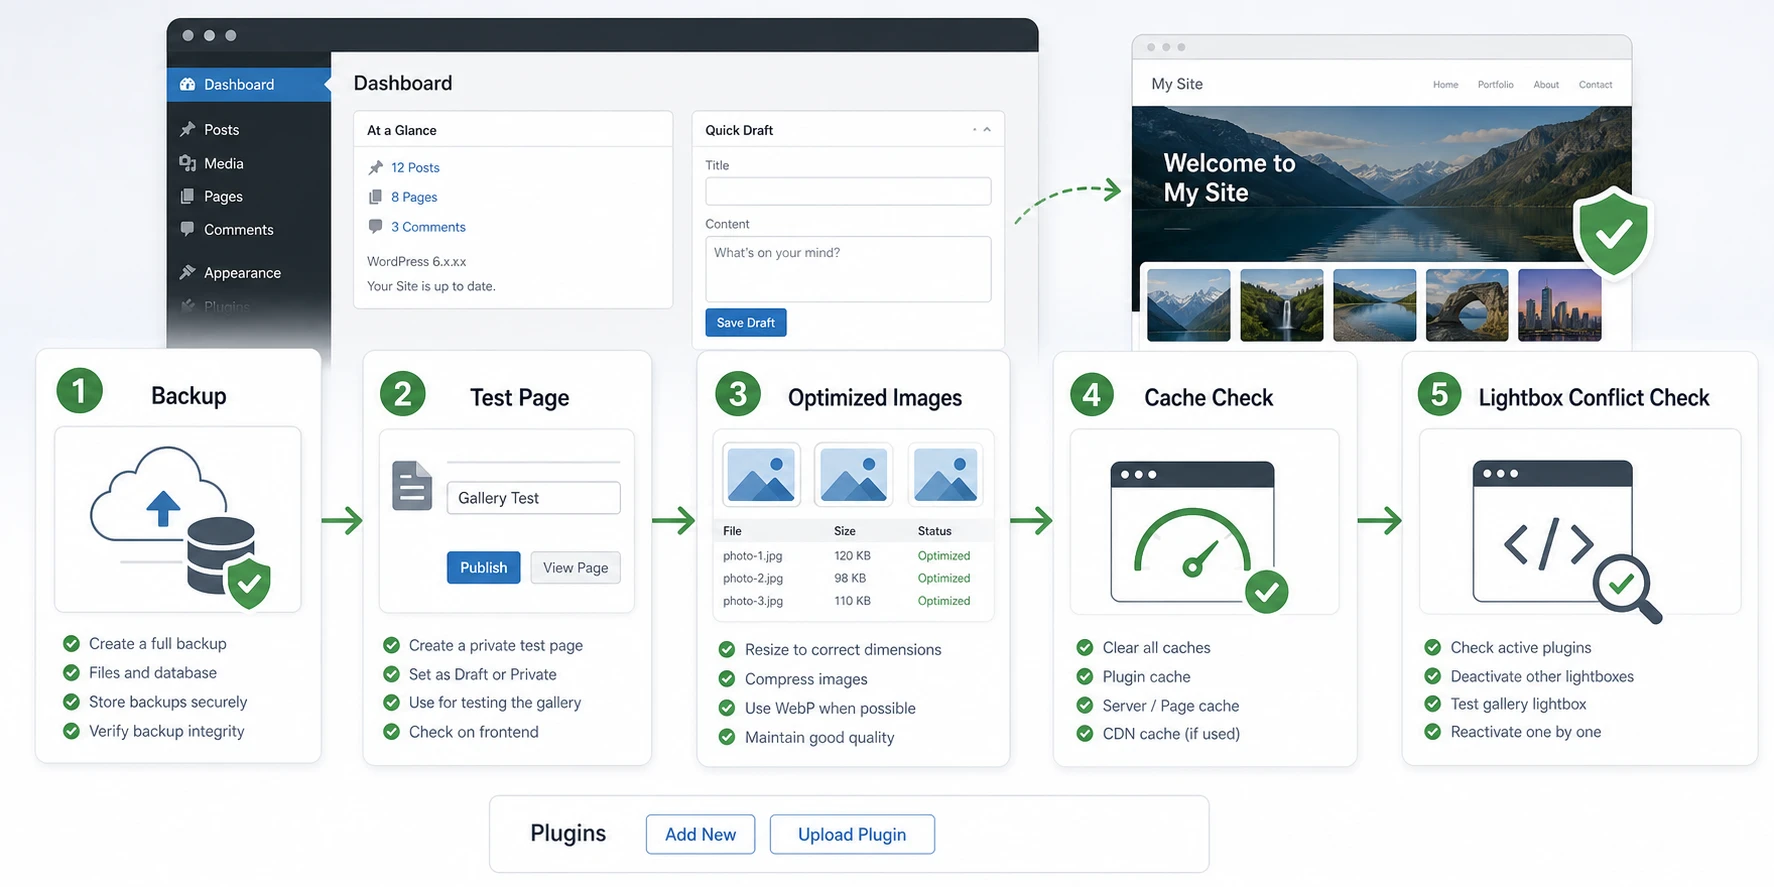Select the Media icon in the admin sidebar
The image size is (1774, 887).
click(x=187, y=163)
